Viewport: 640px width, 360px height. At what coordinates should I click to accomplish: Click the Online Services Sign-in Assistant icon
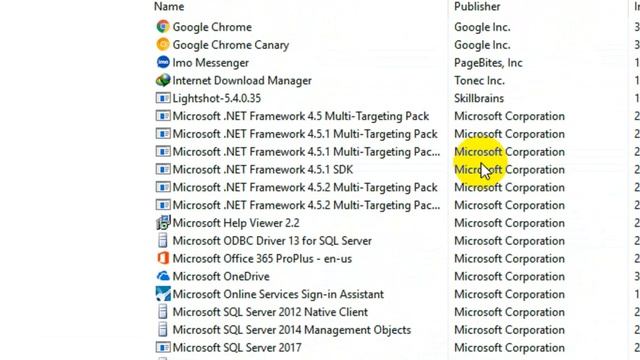pyautogui.click(x=163, y=294)
